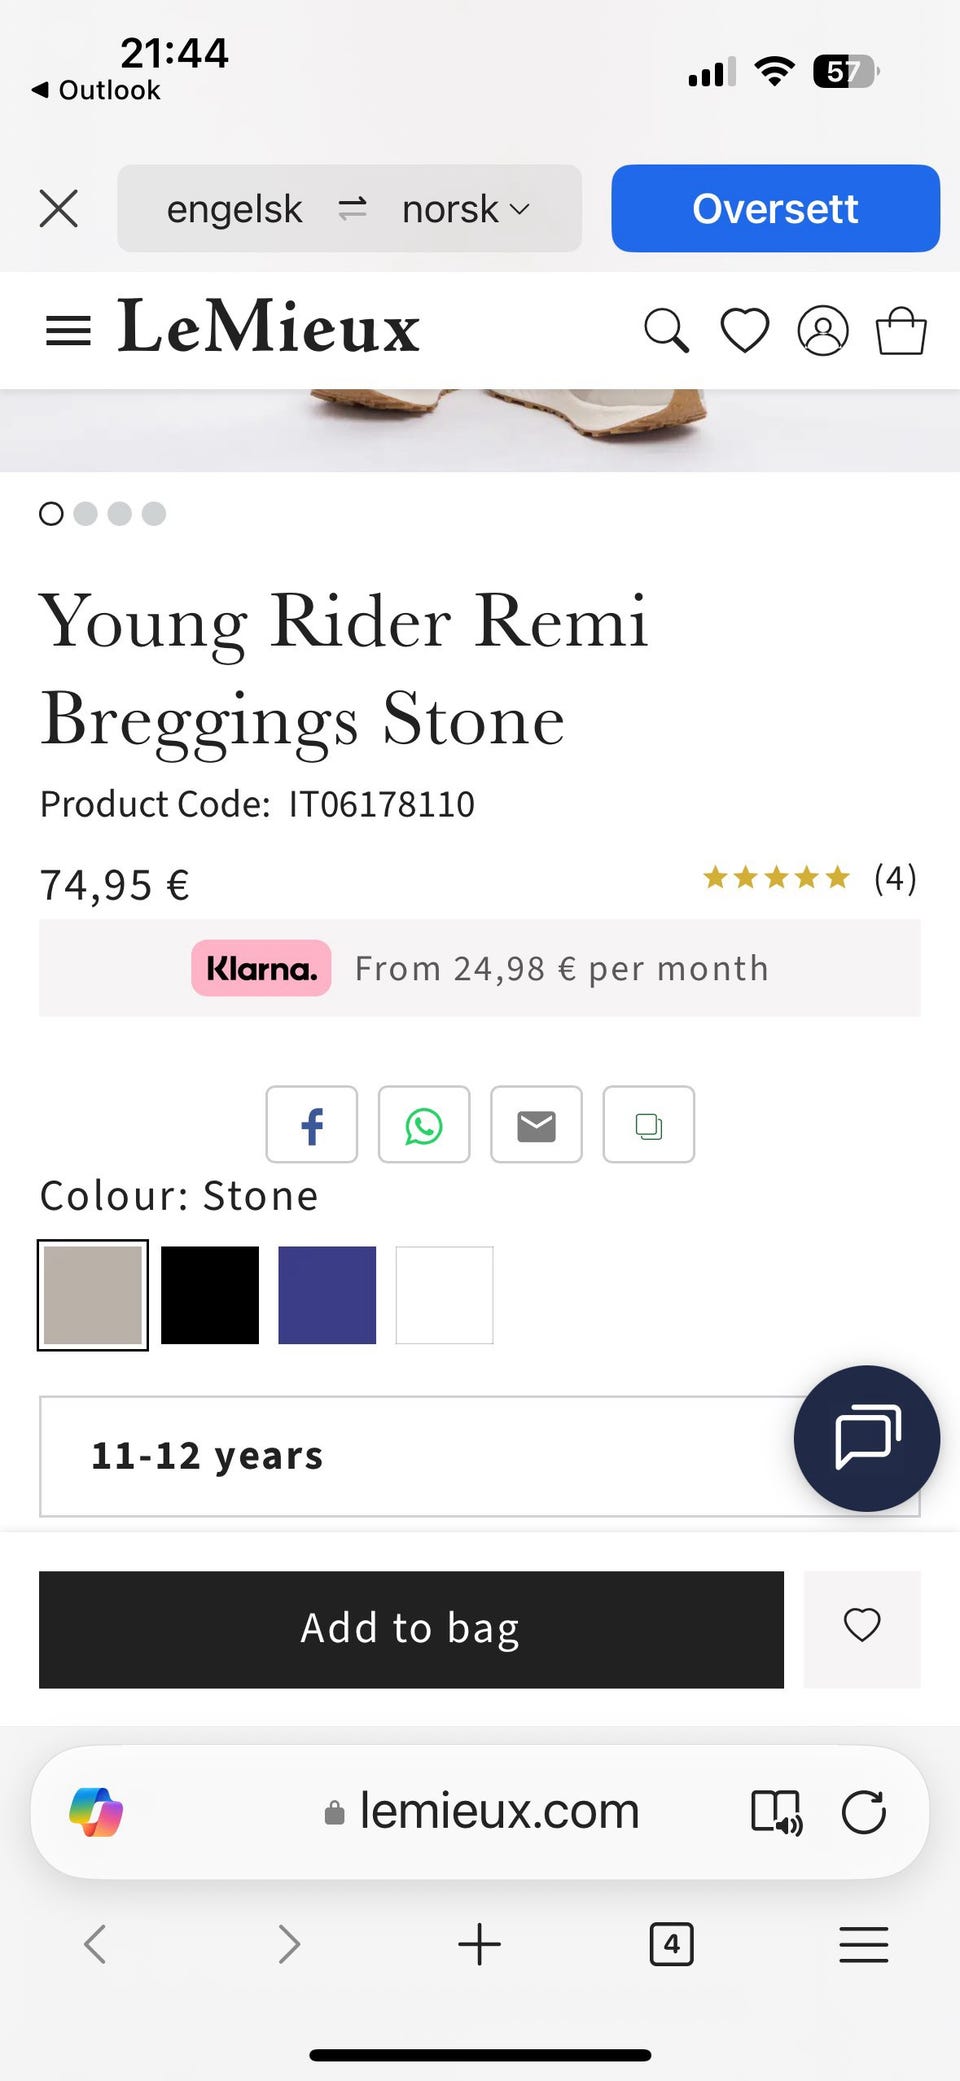Copy product link icon
Screen dimensions: 960x2081
point(648,1125)
